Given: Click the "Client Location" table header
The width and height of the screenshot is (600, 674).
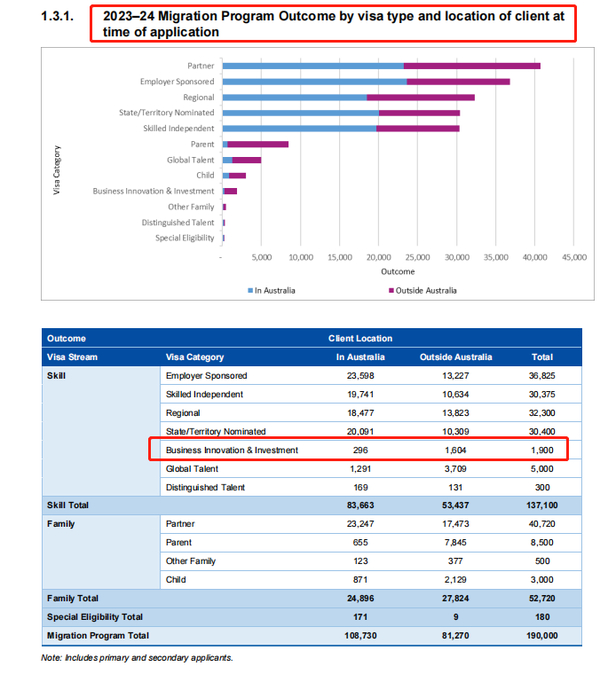Looking at the screenshot, I should (x=360, y=339).
